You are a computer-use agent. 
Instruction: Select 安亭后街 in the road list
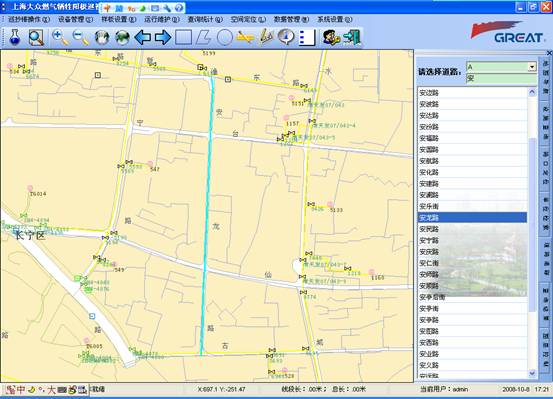[473, 297]
